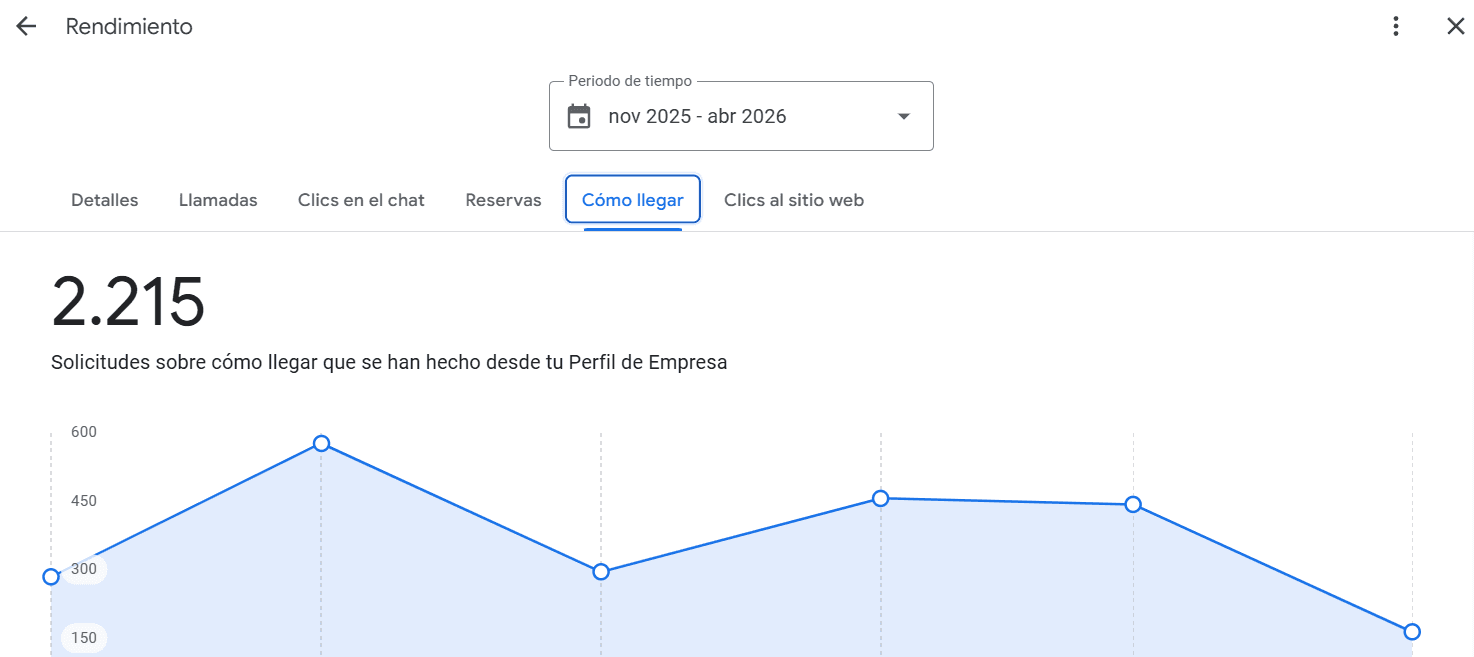
Task: Click the calendar icon in the period field
Action: (x=579, y=117)
